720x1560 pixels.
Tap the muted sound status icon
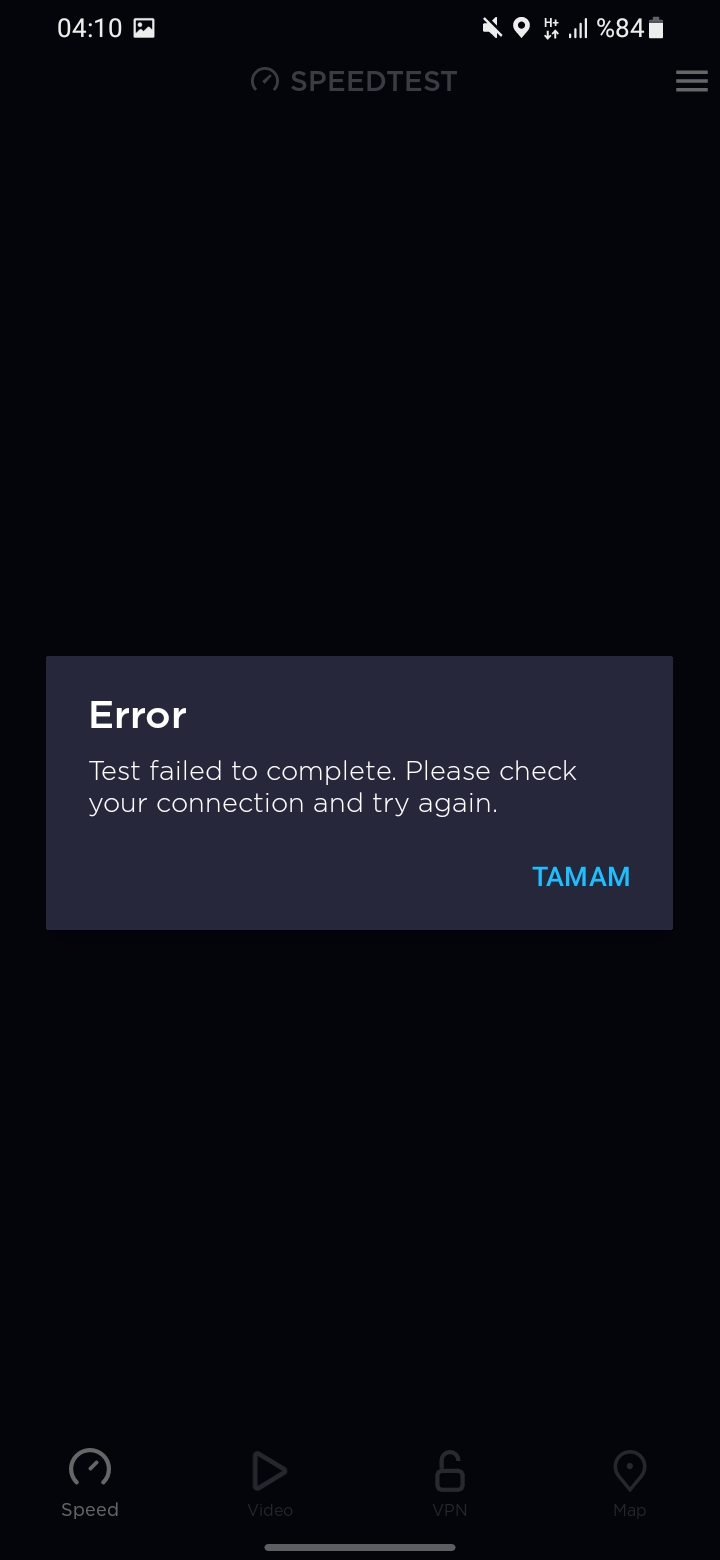tap(492, 28)
